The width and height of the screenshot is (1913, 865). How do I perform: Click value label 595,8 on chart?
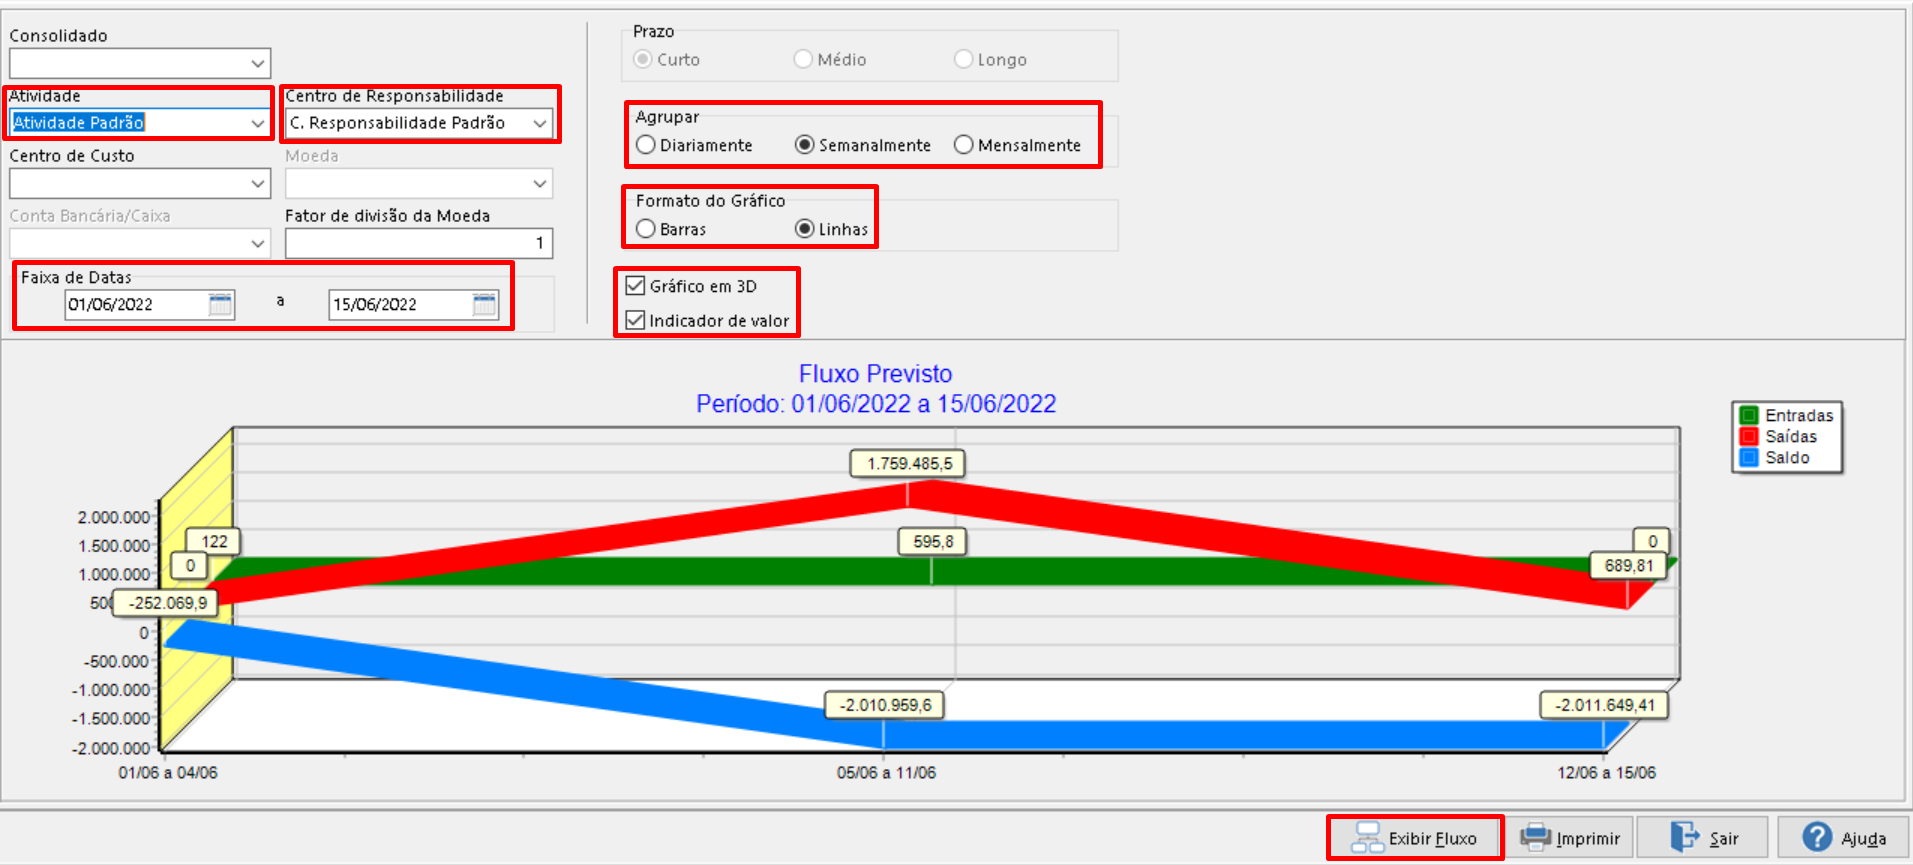pos(932,542)
